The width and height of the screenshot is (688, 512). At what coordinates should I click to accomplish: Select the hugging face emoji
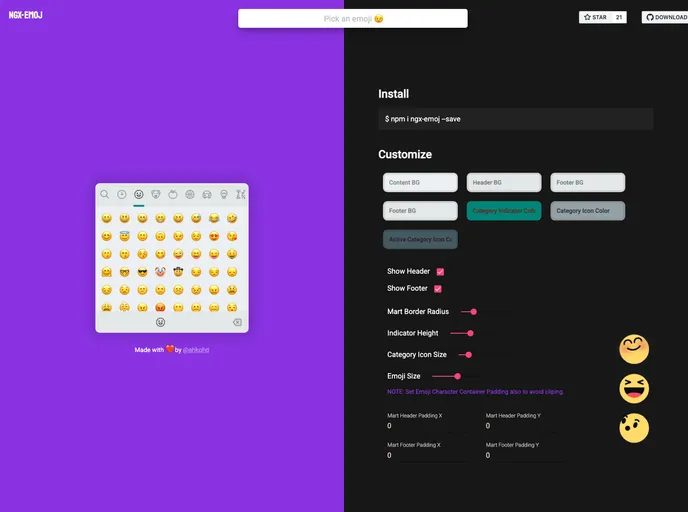pos(107,272)
